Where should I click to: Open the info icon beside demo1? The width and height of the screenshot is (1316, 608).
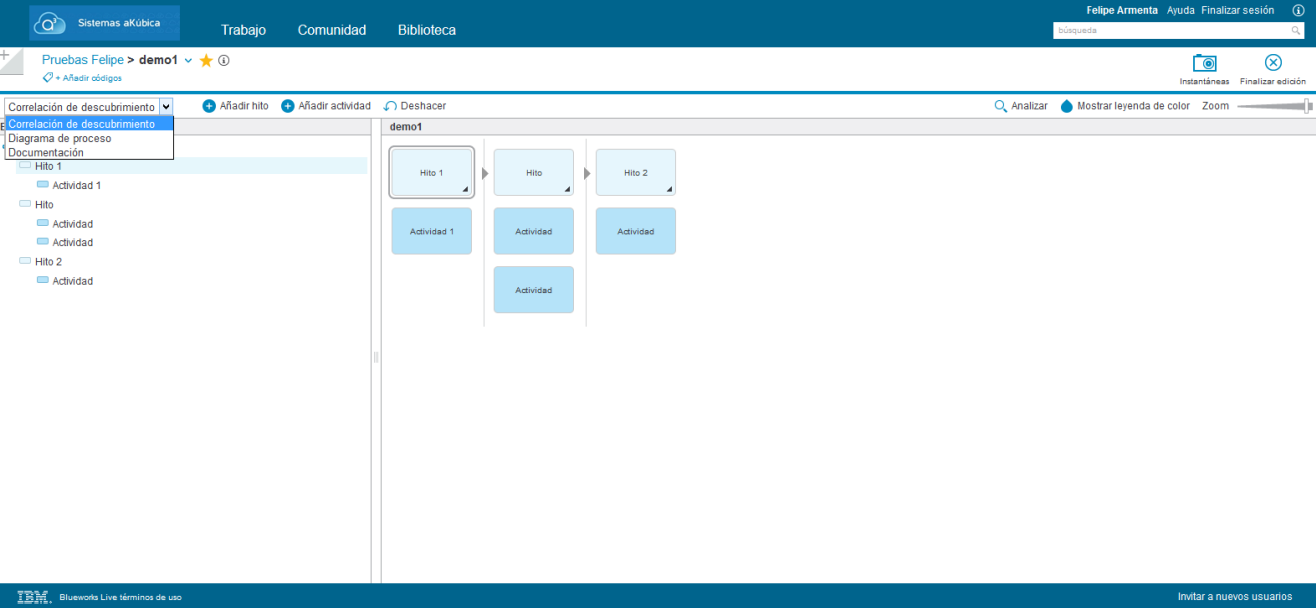point(224,60)
